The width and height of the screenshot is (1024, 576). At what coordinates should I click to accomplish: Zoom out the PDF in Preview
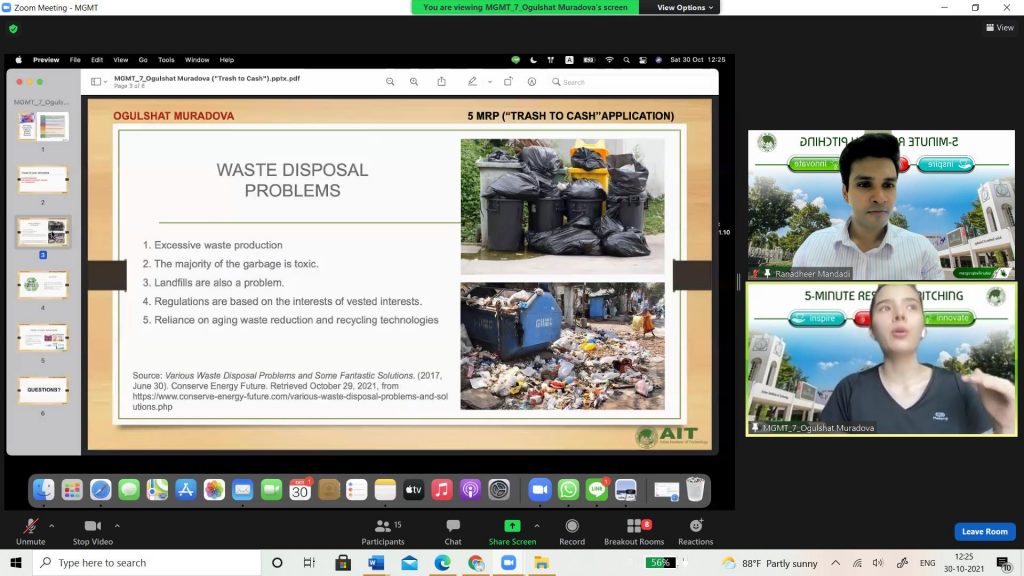(390, 82)
